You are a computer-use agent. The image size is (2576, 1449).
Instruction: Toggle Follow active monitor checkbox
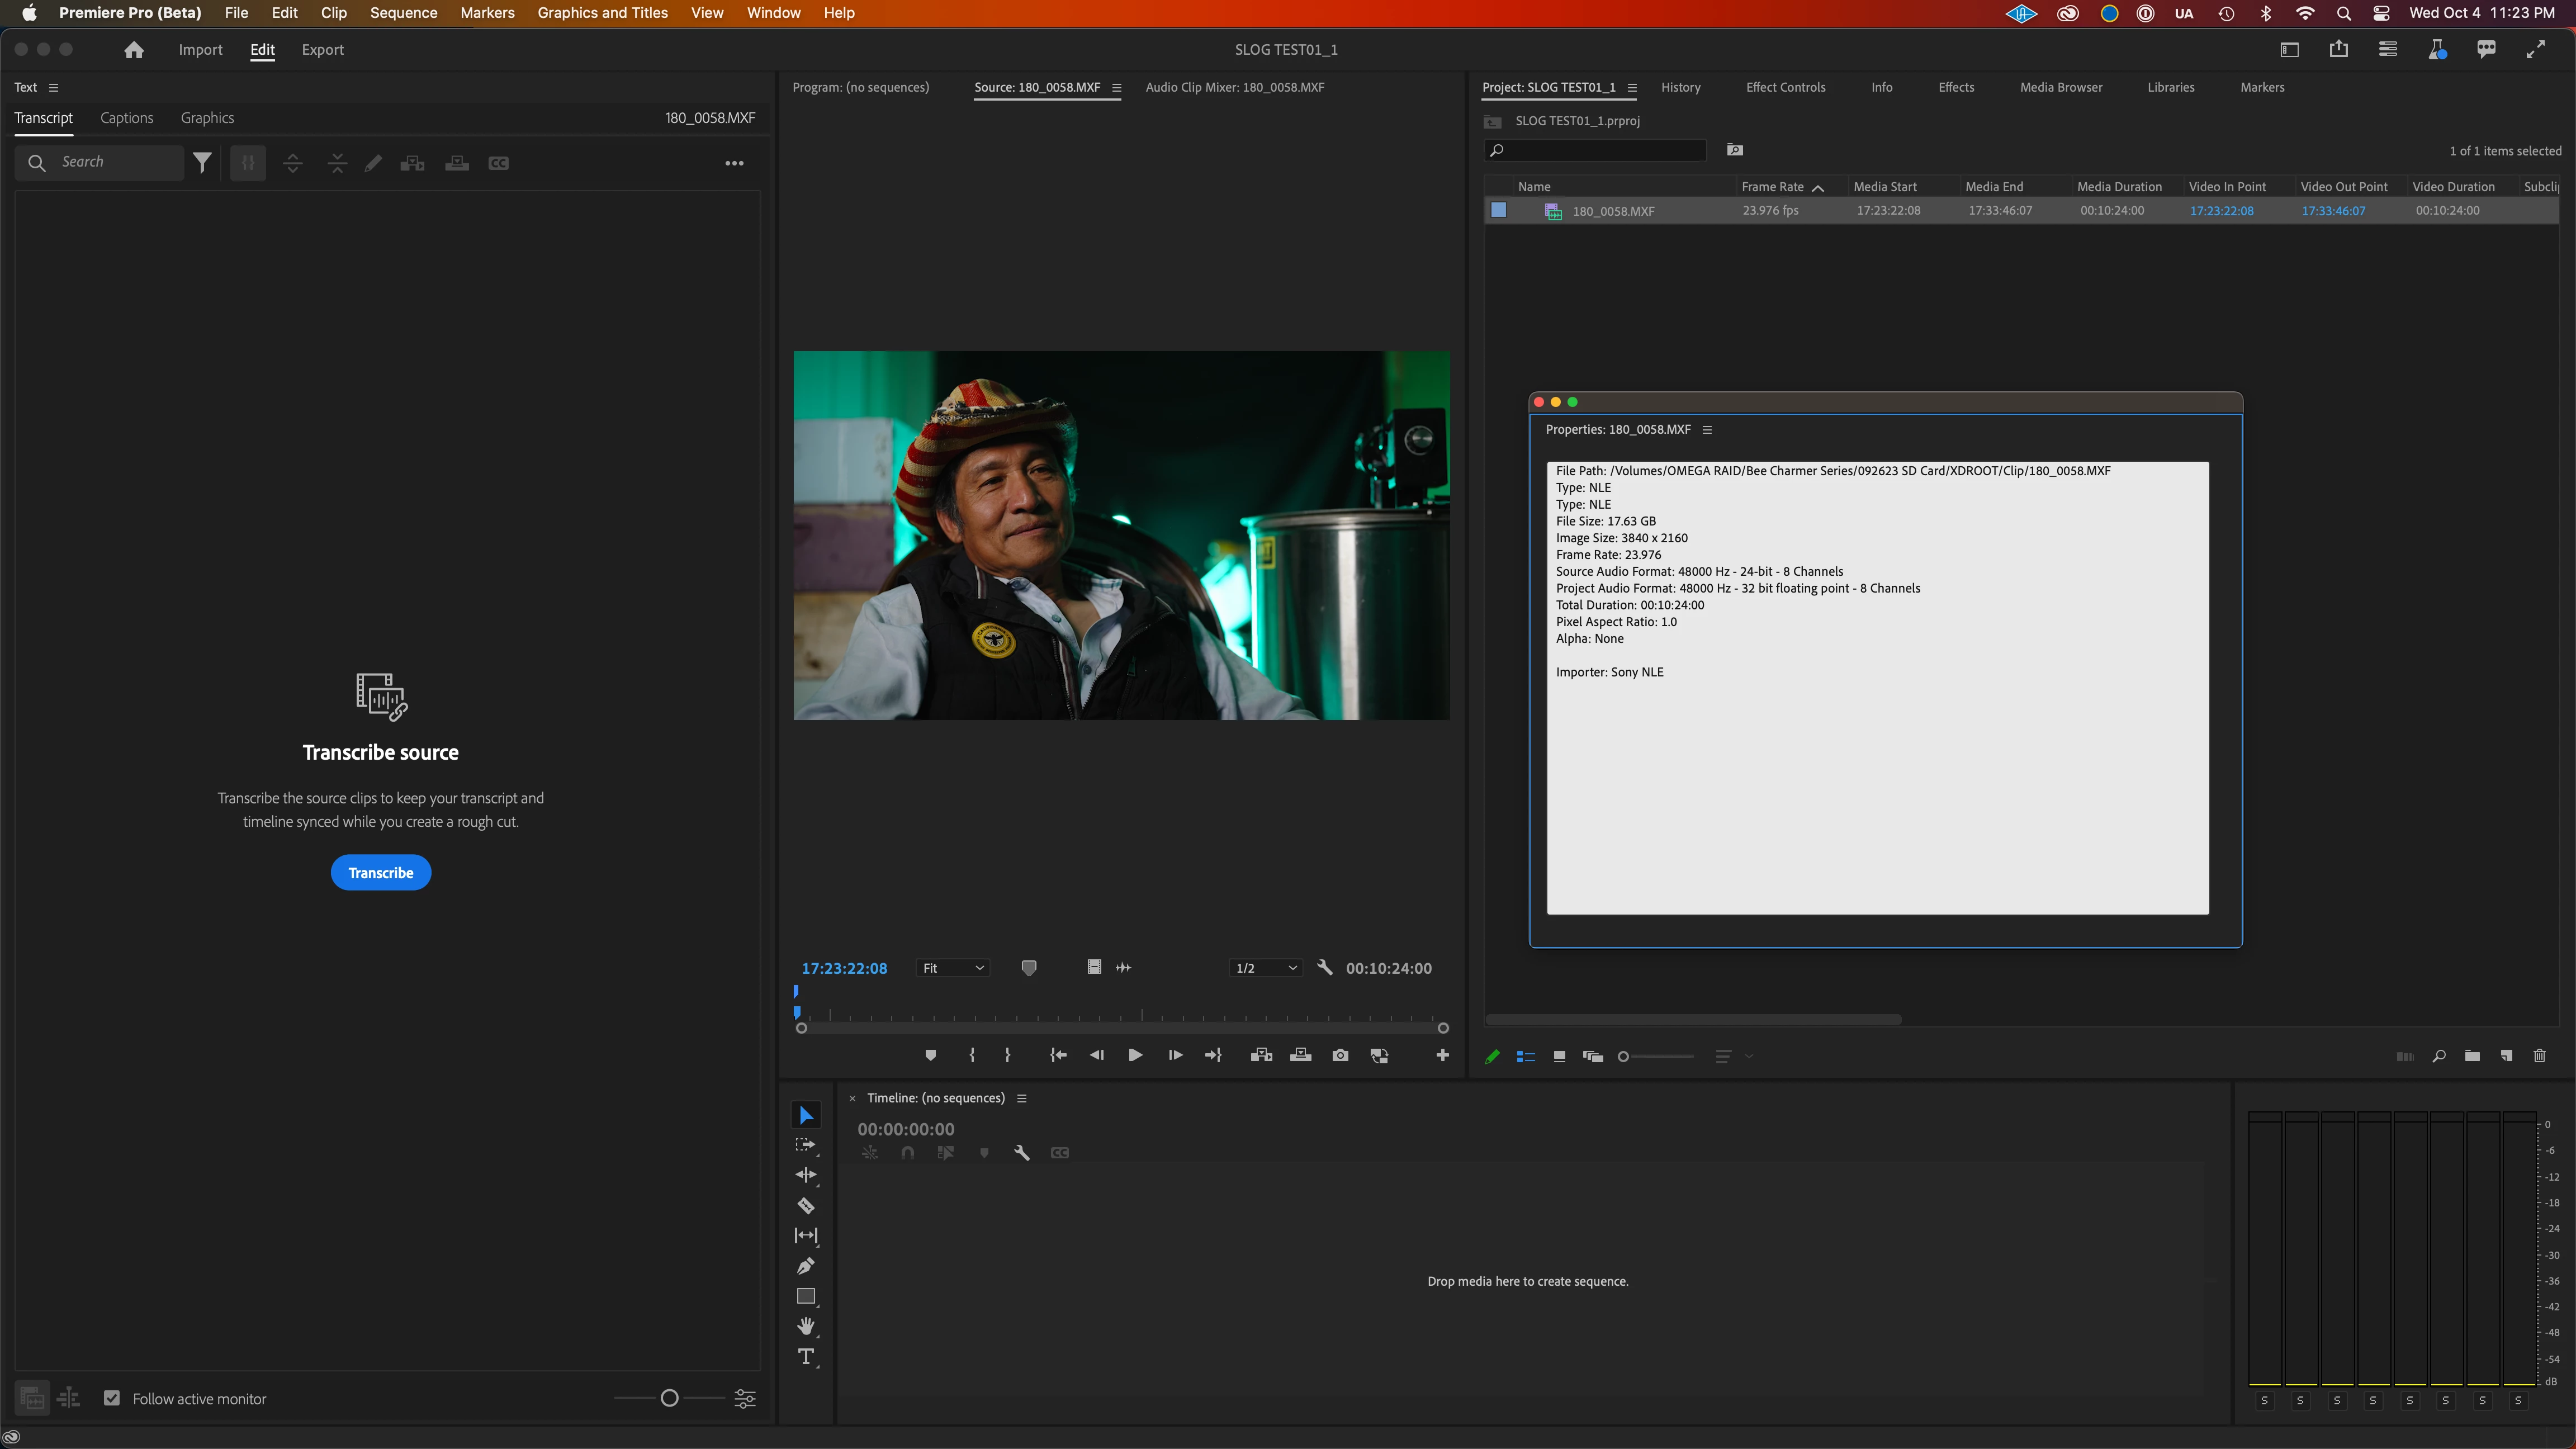[x=112, y=1398]
